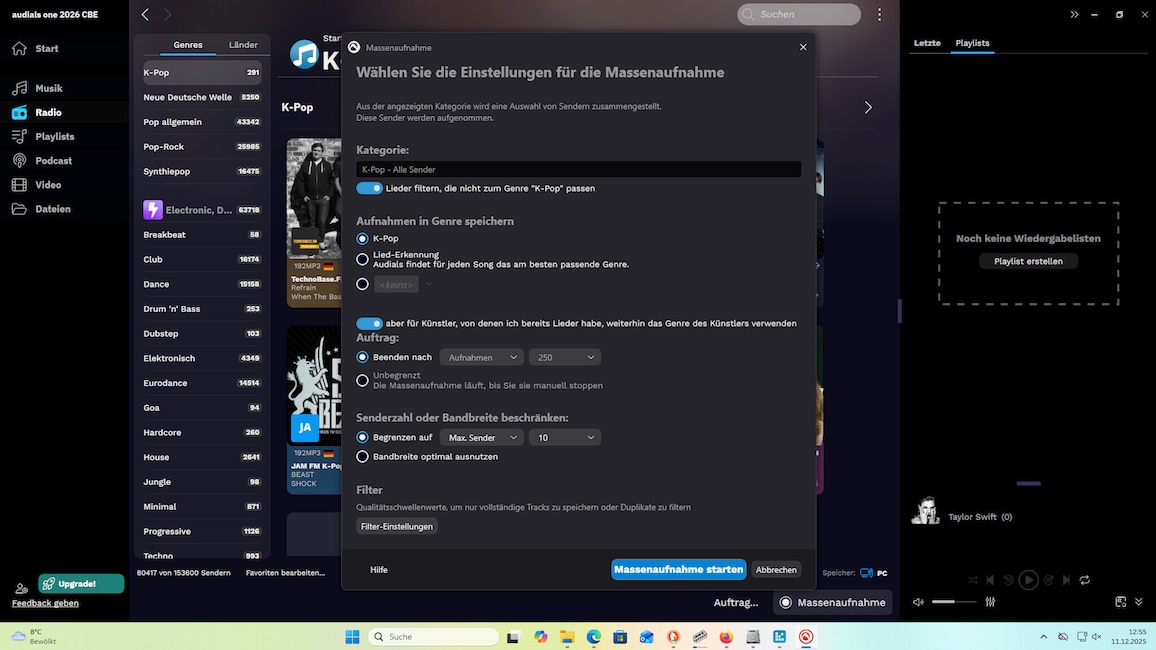Click the user account icon above Feedback
The width and height of the screenshot is (1156, 650).
click(x=21, y=588)
